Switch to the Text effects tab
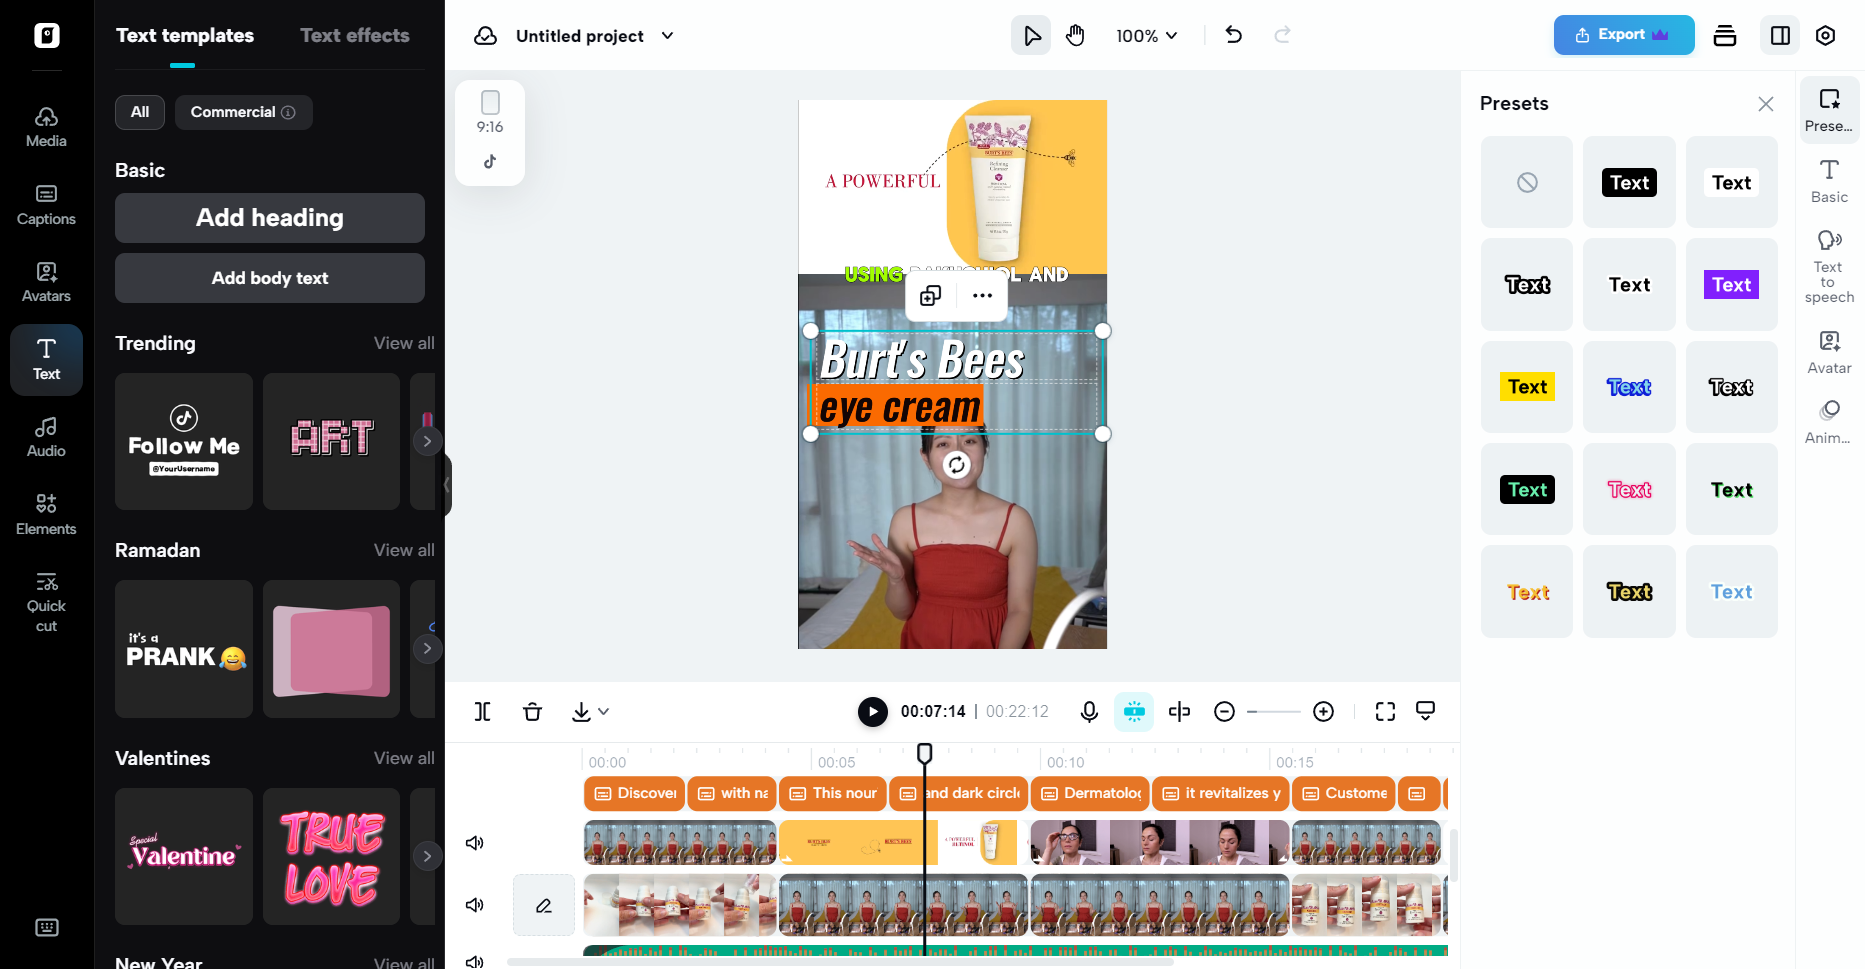This screenshot has width=1865, height=969. coord(355,36)
